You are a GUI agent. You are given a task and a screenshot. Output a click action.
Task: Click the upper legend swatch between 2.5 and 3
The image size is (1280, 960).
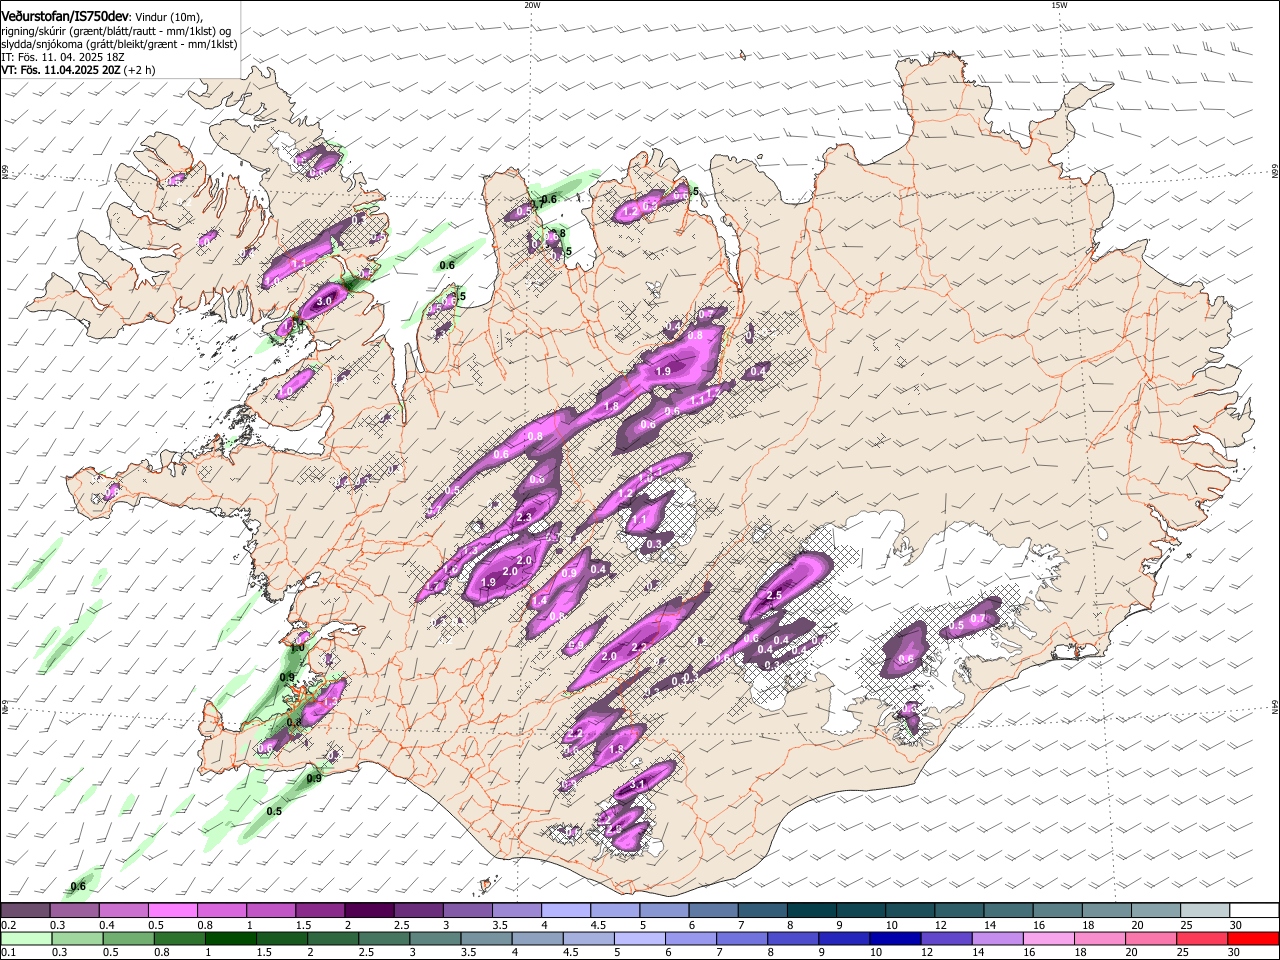pos(417,910)
